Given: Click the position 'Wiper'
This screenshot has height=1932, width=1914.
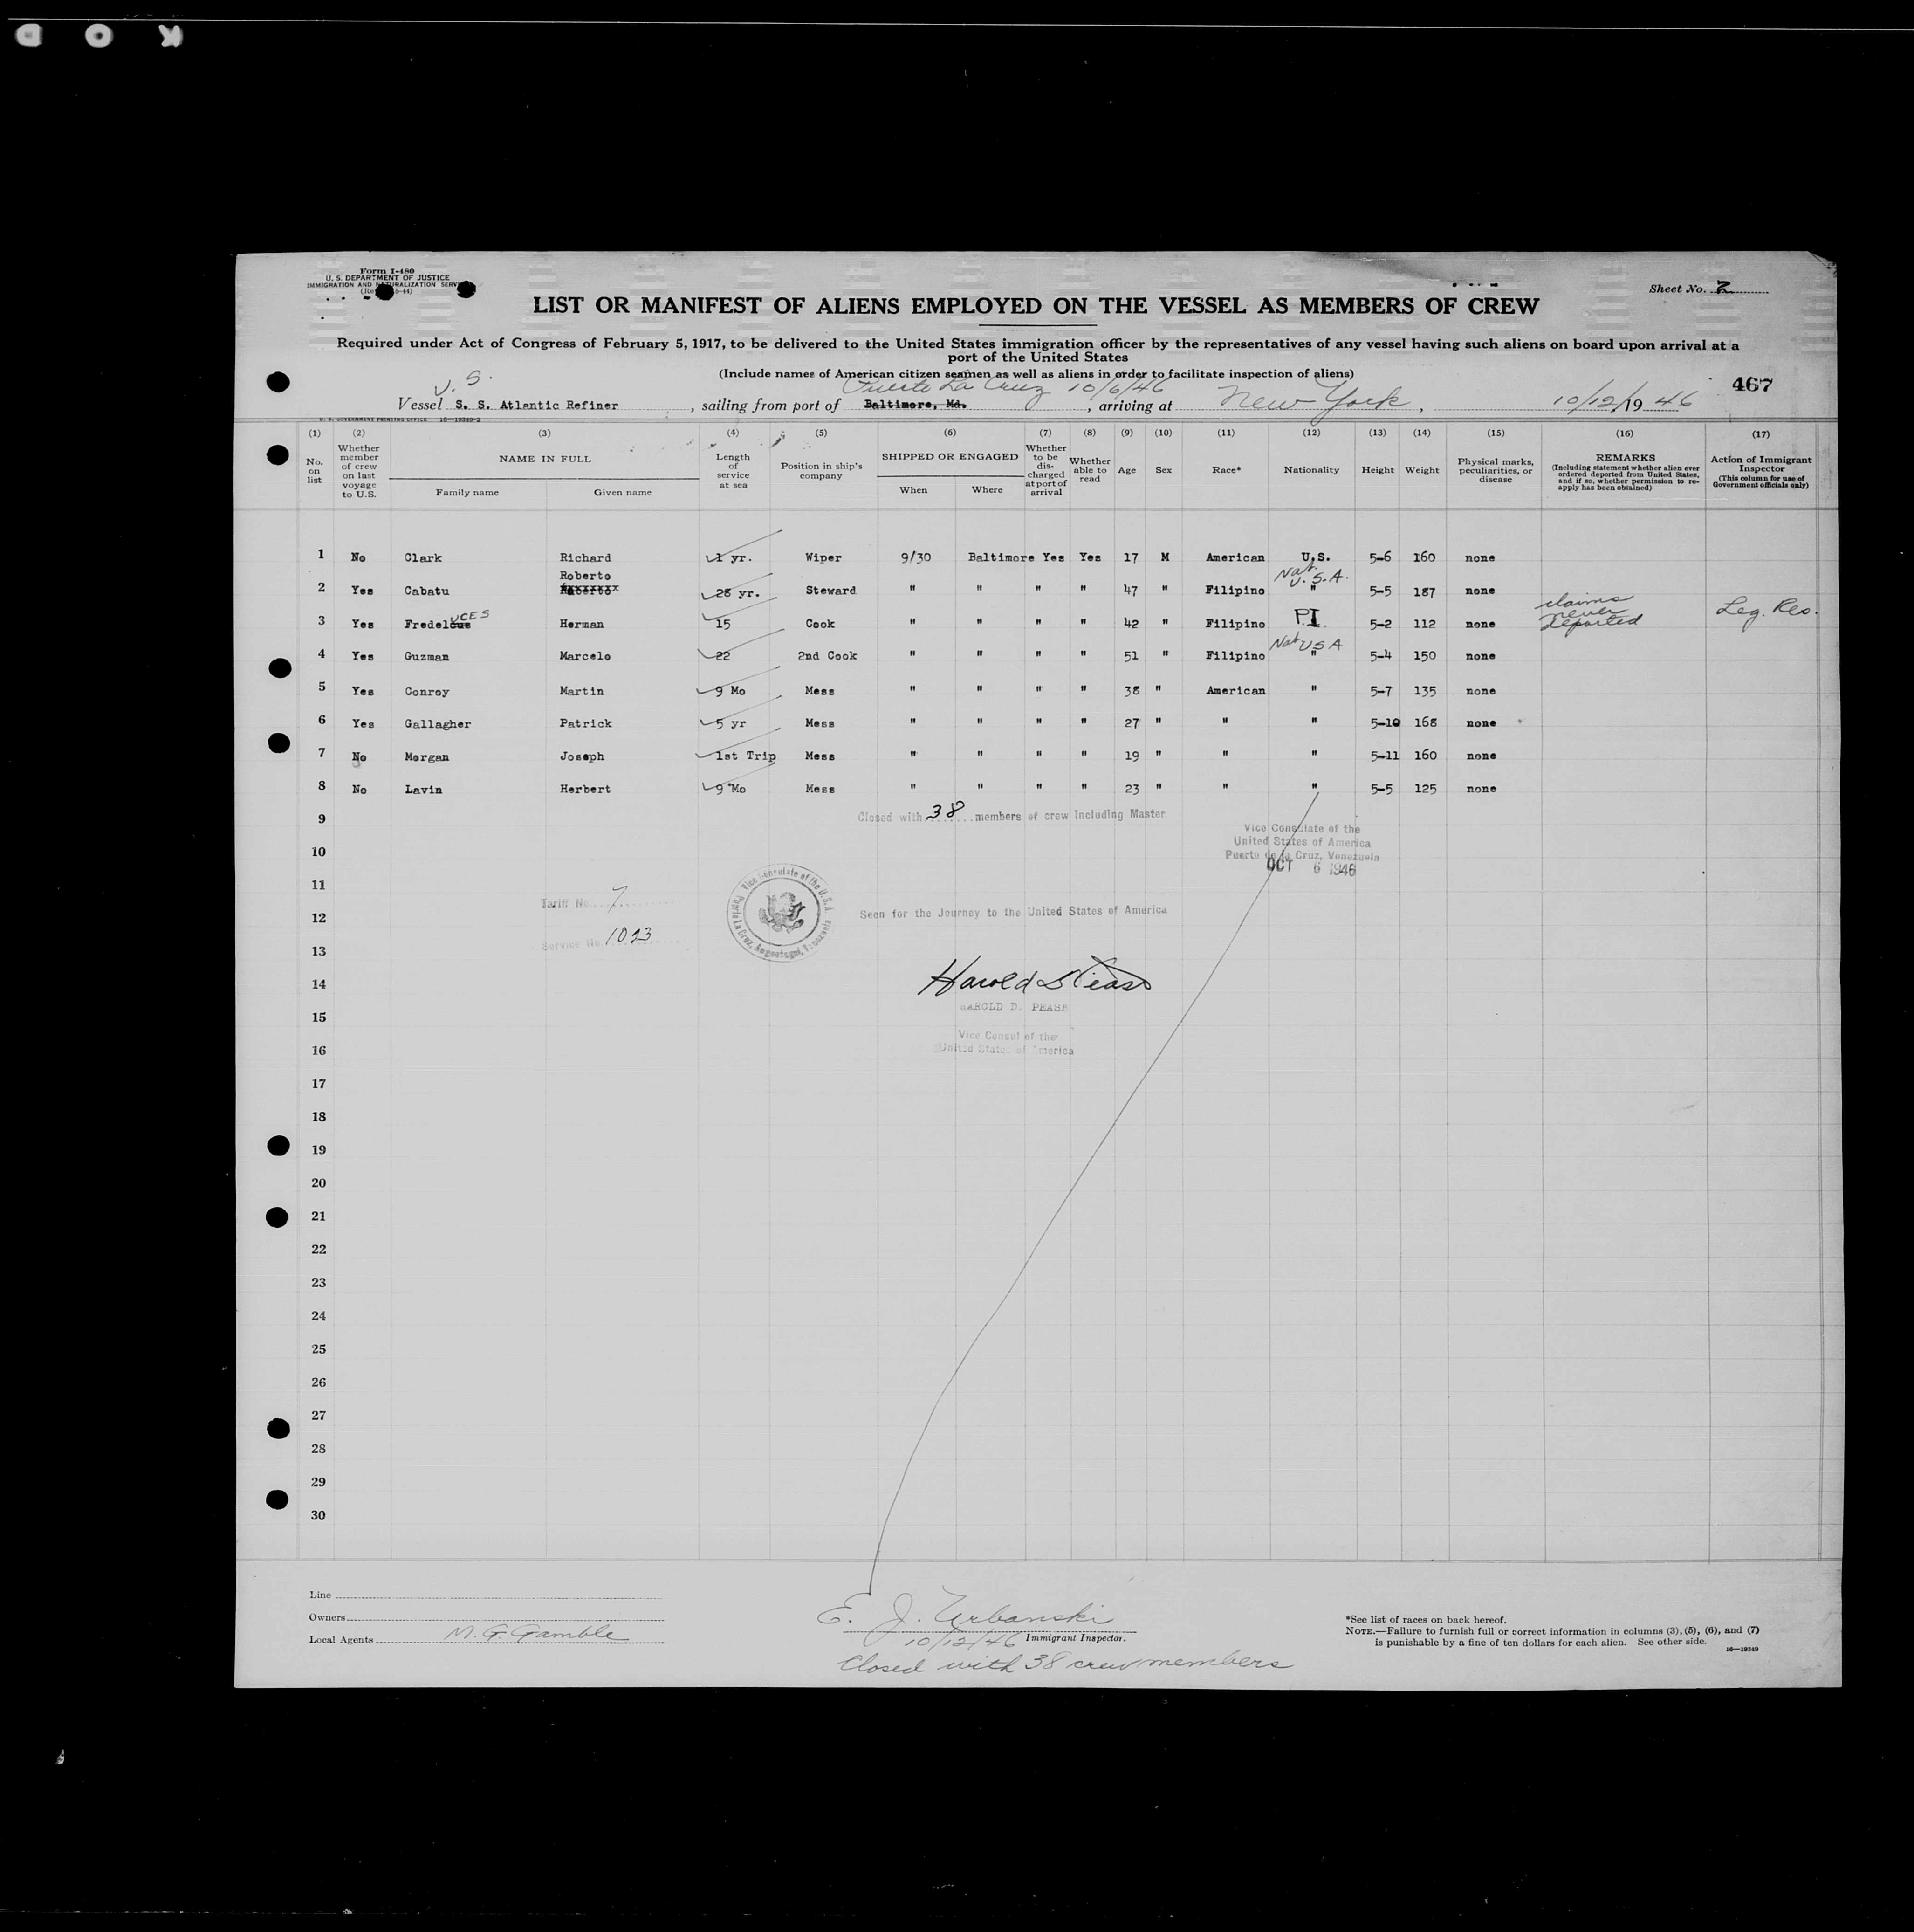Looking at the screenshot, I should pos(823,558).
